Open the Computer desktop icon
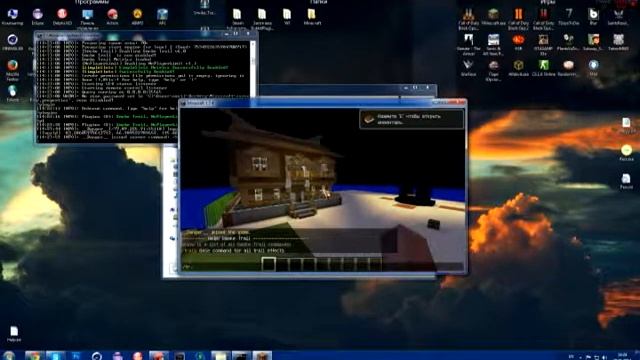This screenshot has height=360, width=640. pos(12,17)
